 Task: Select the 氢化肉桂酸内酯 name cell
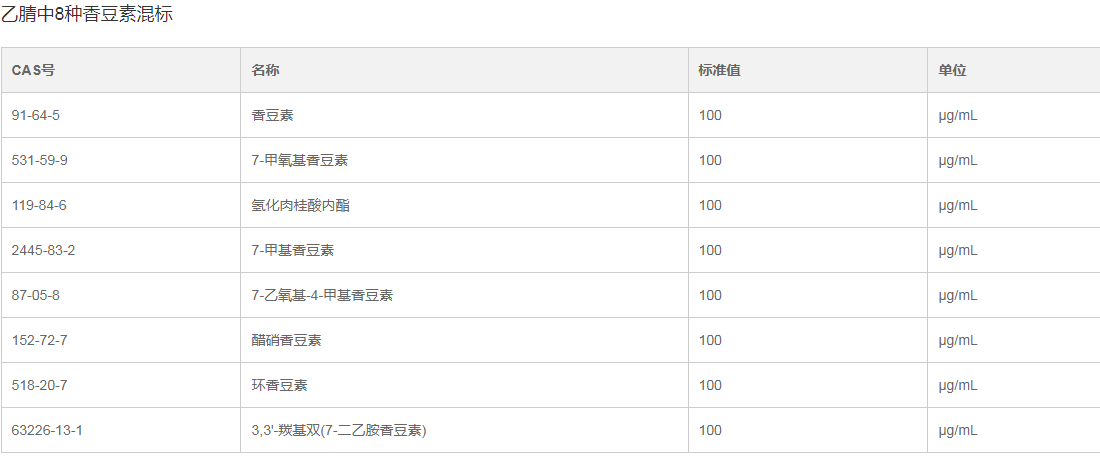click(300, 205)
